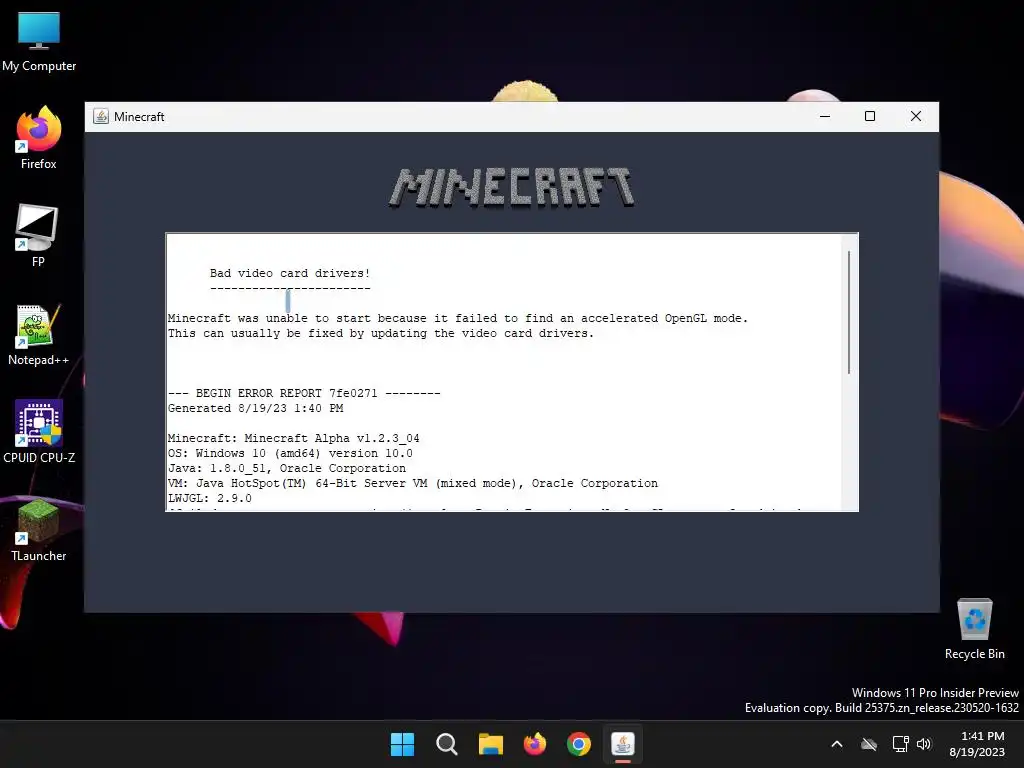Select the FP desktop shortcut
The width and height of the screenshot is (1024, 768).
click(x=38, y=235)
